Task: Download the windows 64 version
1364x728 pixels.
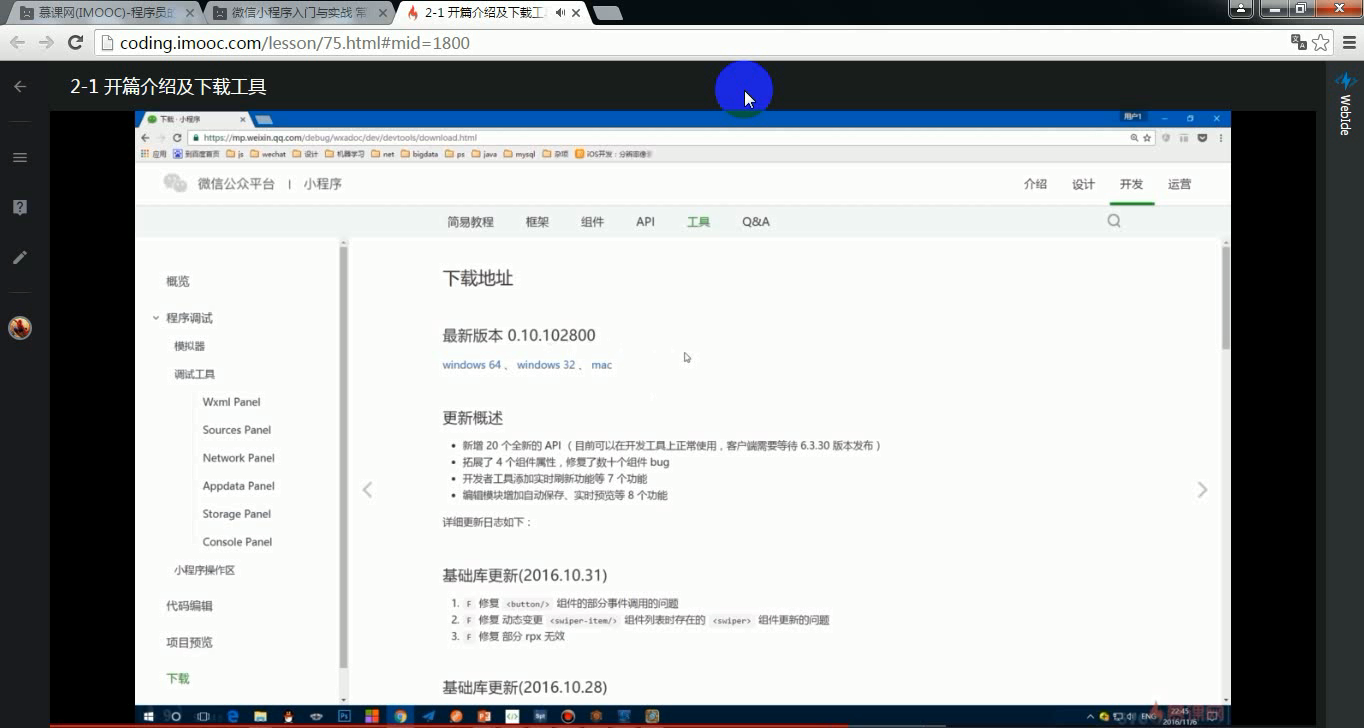Action: coord(471,365)
